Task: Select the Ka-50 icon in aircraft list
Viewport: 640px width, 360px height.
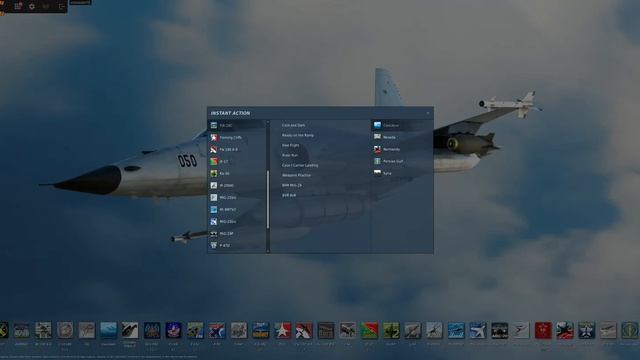Action: coord(213,173)
